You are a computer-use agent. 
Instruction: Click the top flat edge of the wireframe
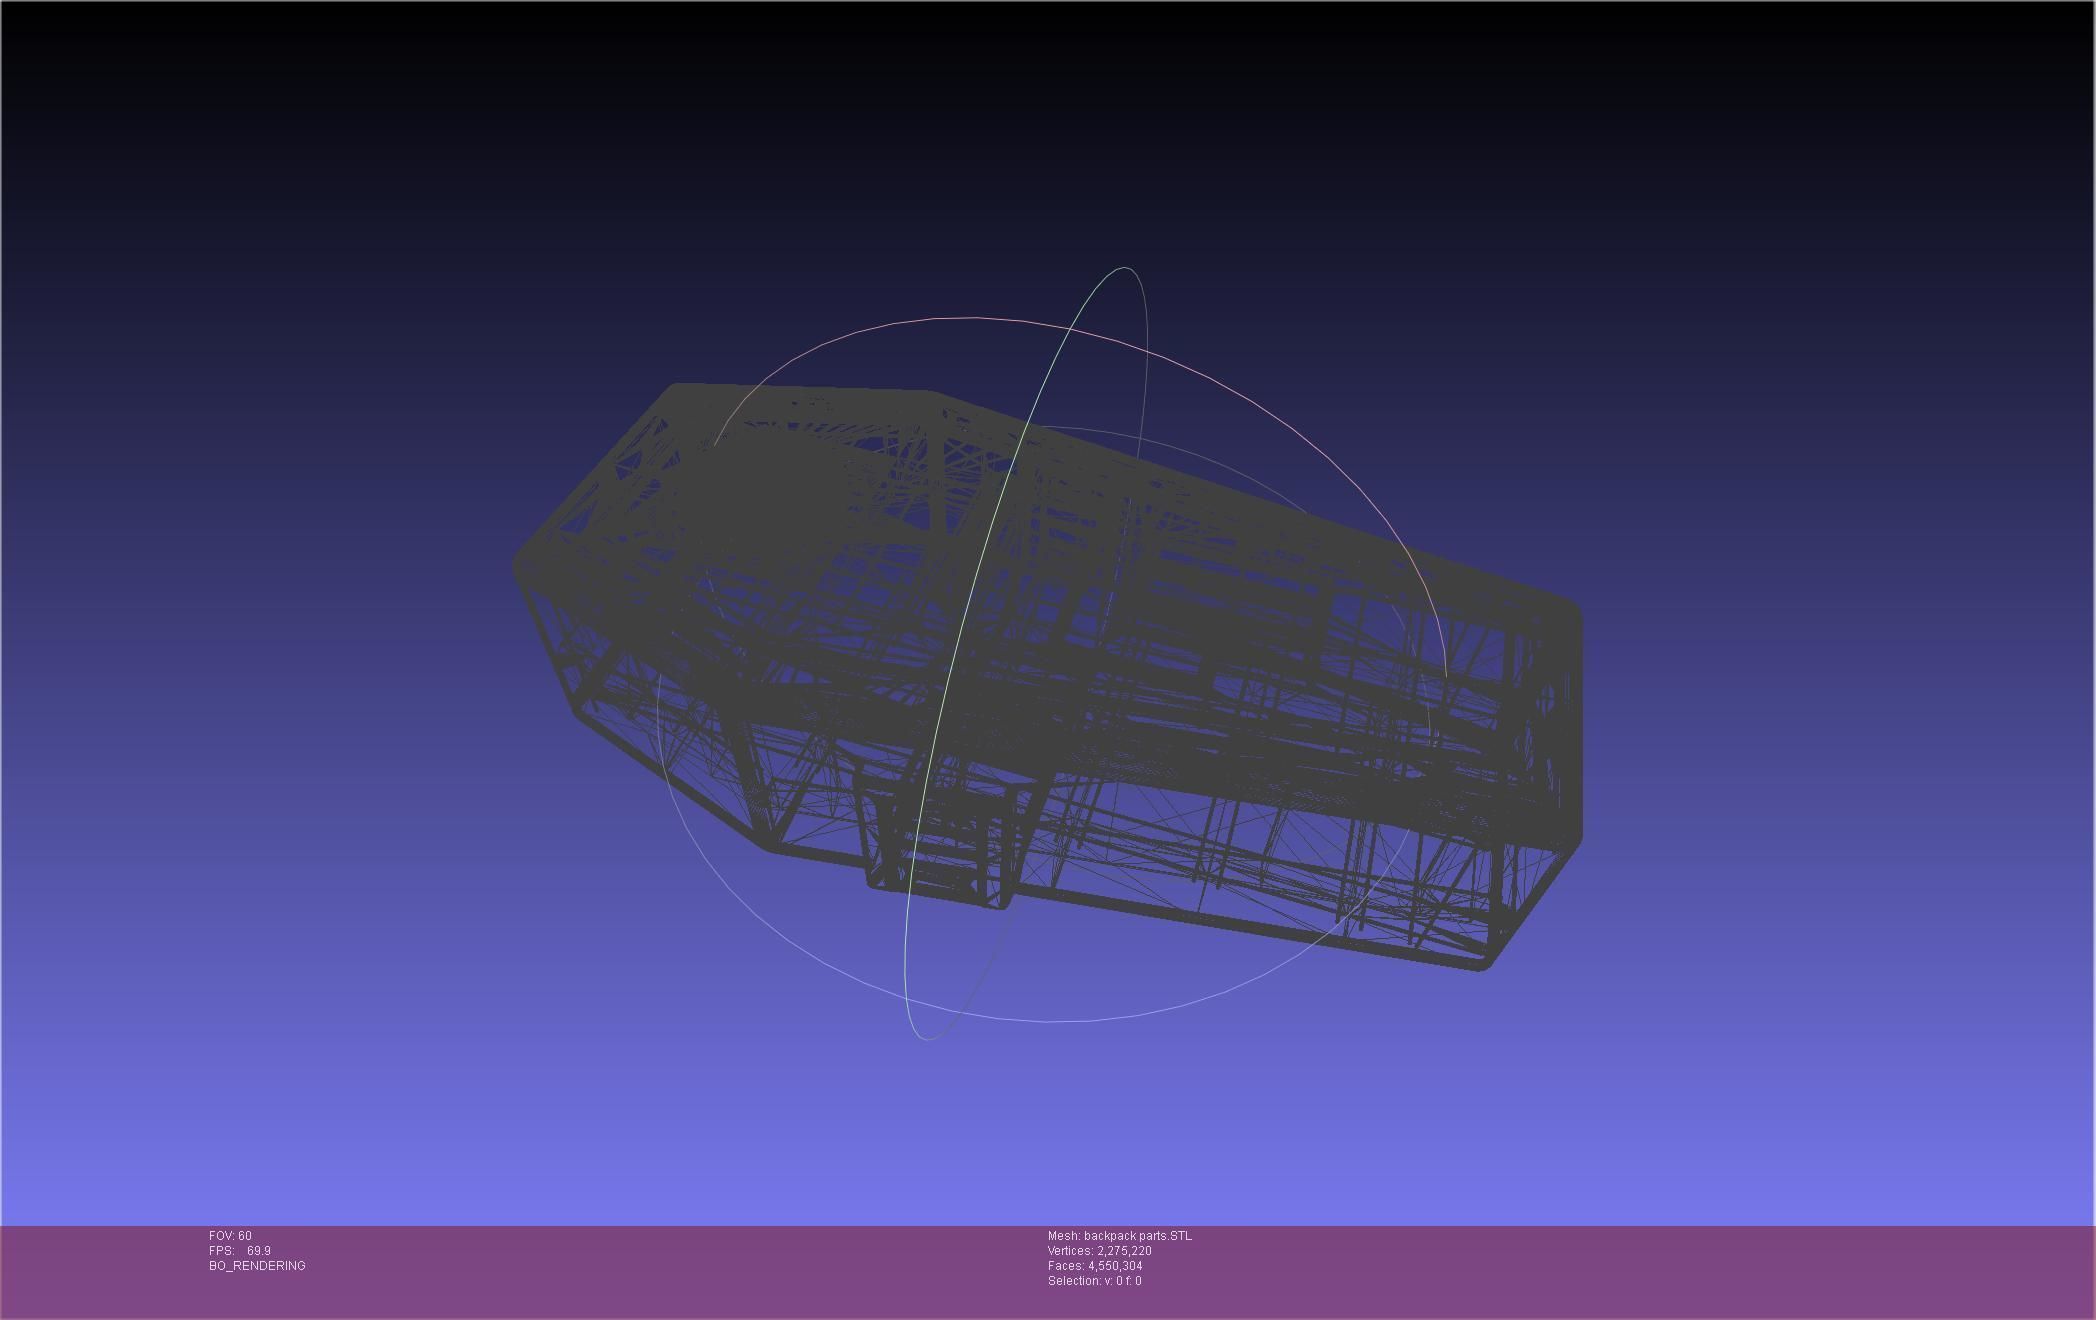pos(800,388)
